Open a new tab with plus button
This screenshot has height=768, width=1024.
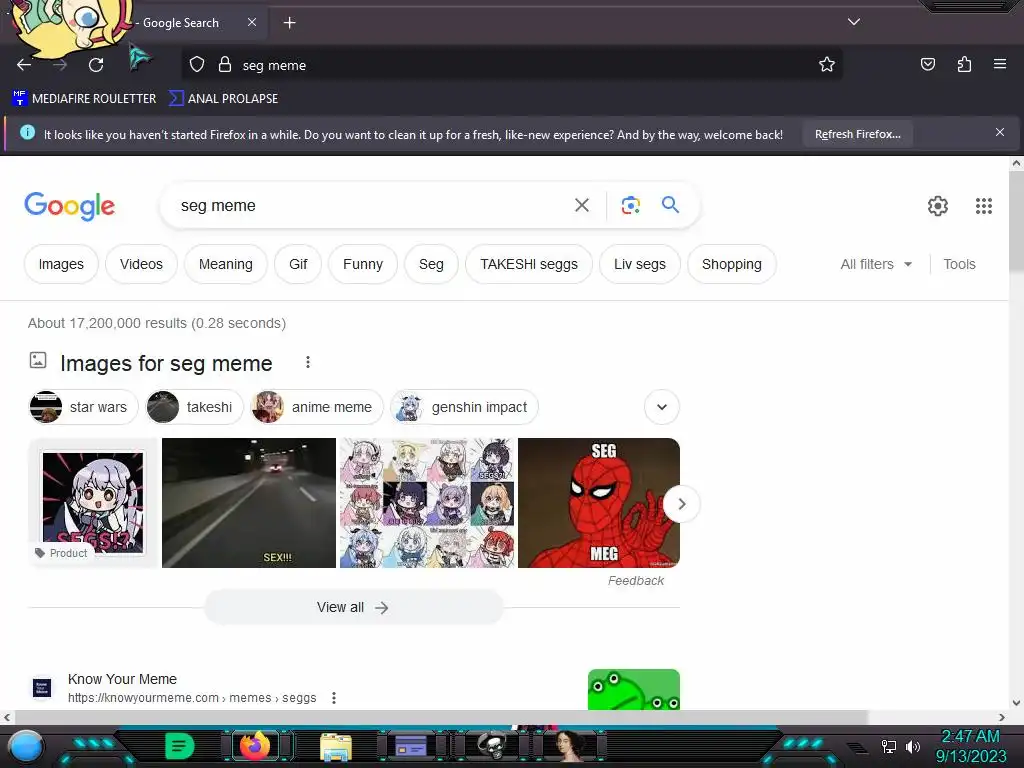(289, 23)
